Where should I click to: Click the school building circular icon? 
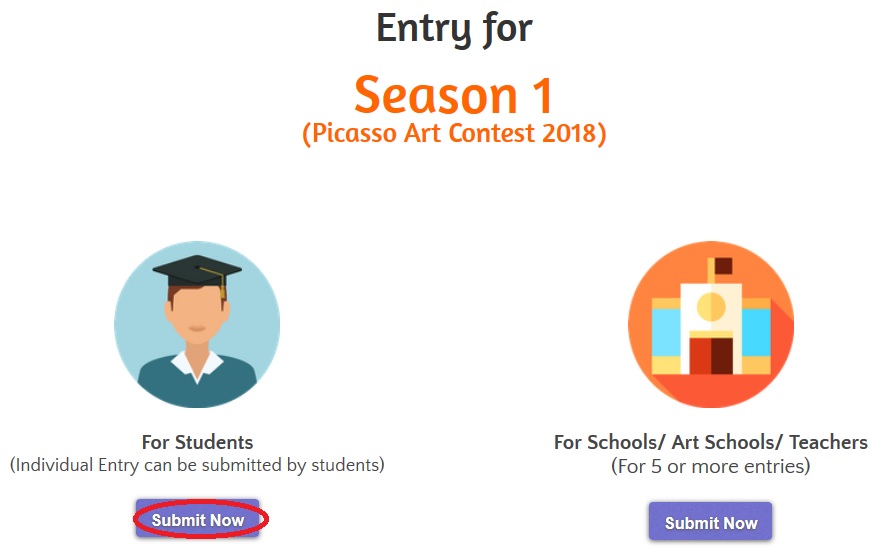pyautogui.click(x=711, y=324)
